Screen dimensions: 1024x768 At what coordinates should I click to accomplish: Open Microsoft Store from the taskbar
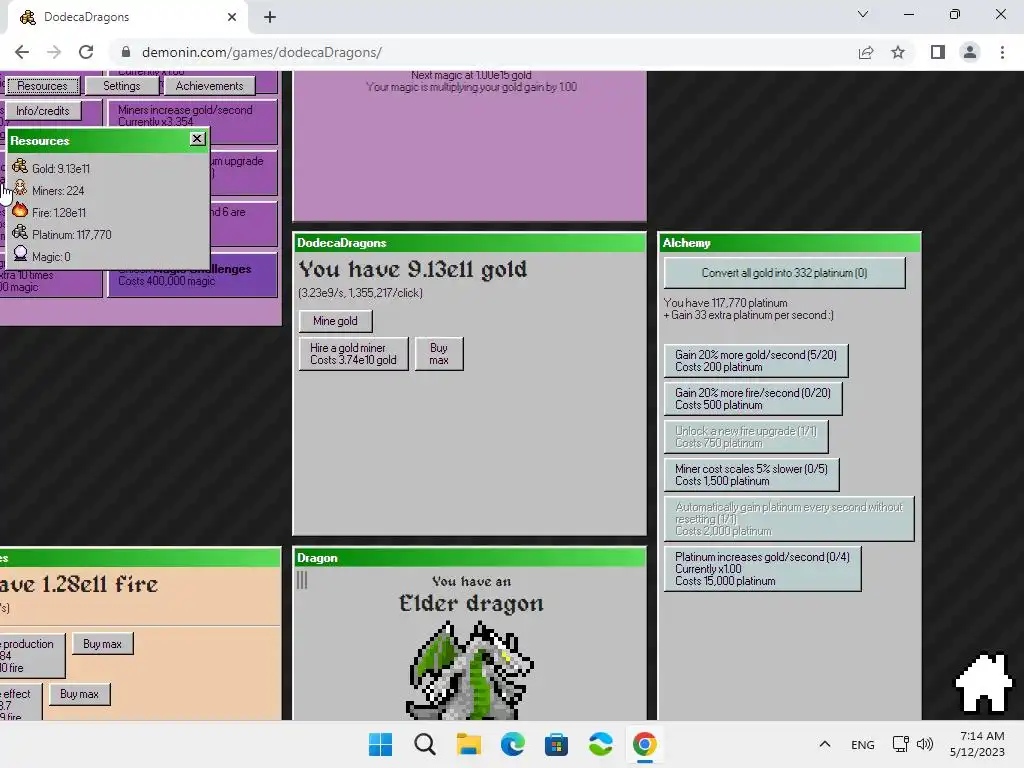tap(556, 744)
